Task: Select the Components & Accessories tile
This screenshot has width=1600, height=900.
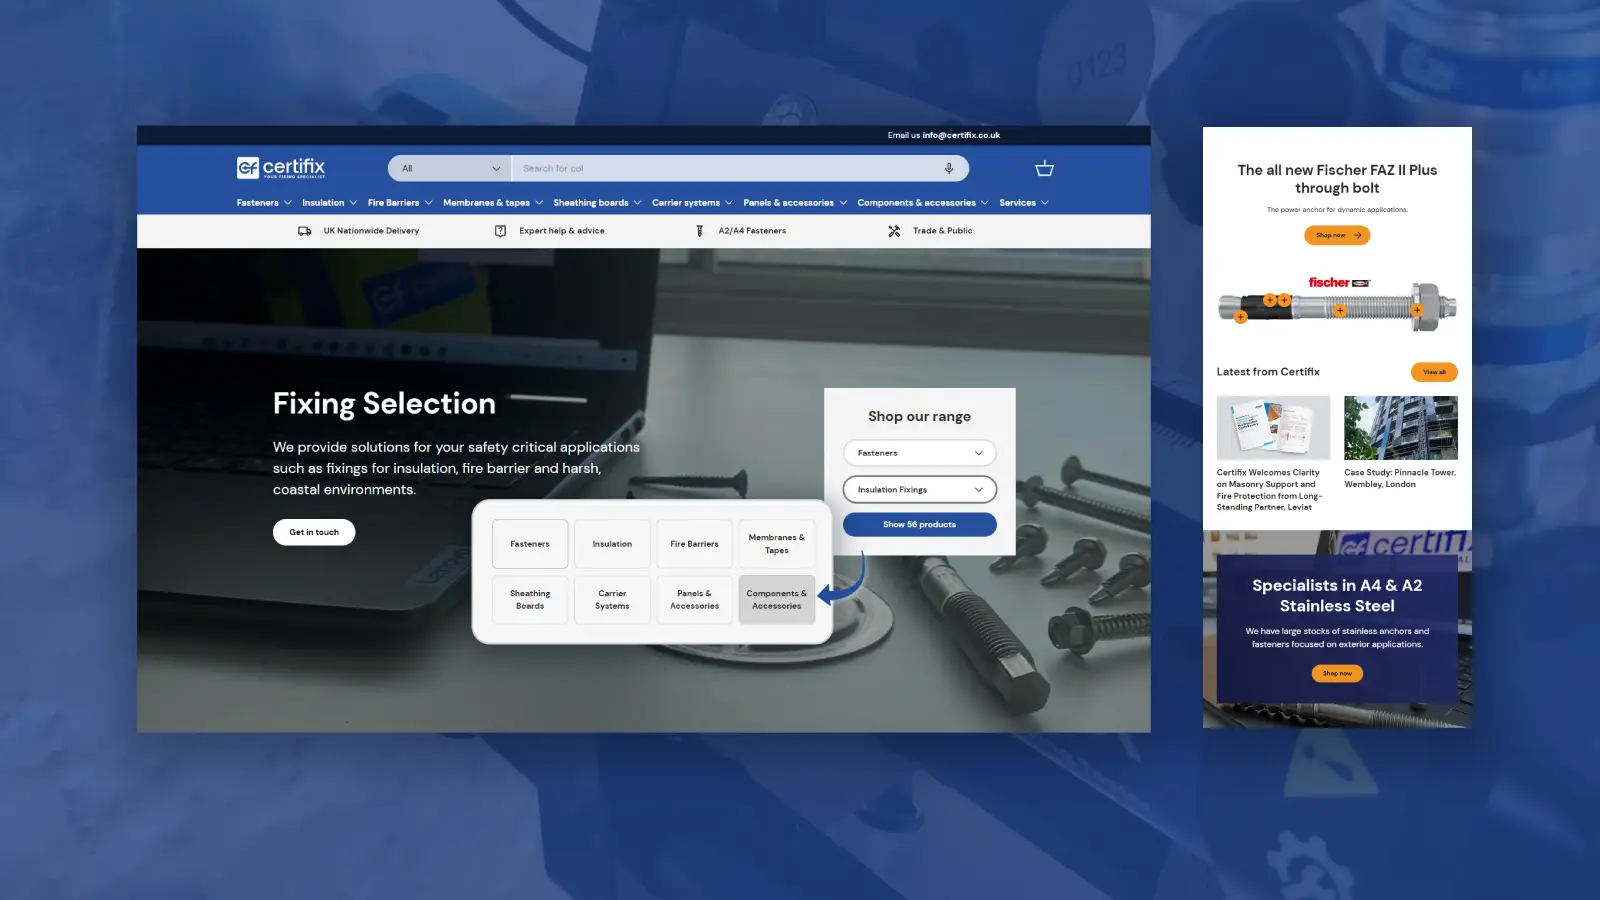Action: 777,600
